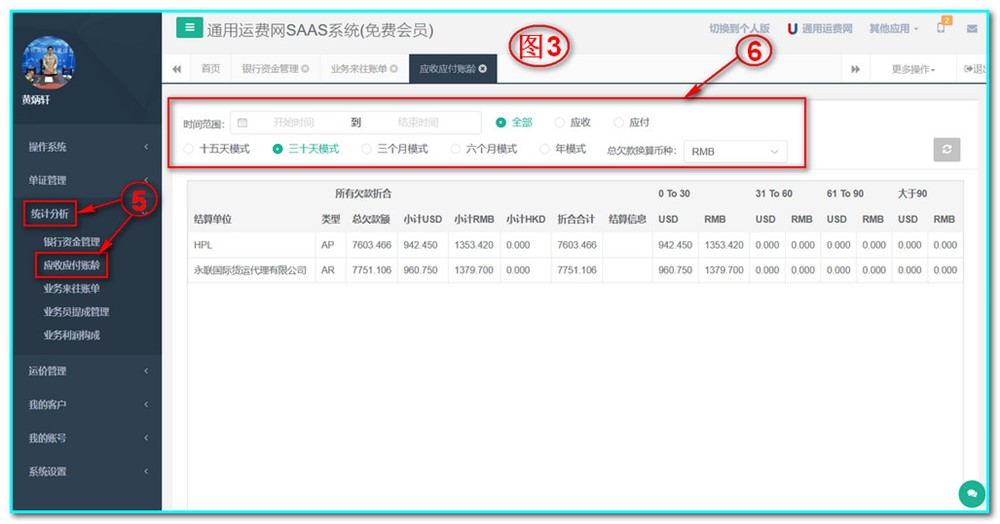This screenshot has height=524, width=1000.
Task: Click the 小计HKD column header
Action: (x=526, y=219)
